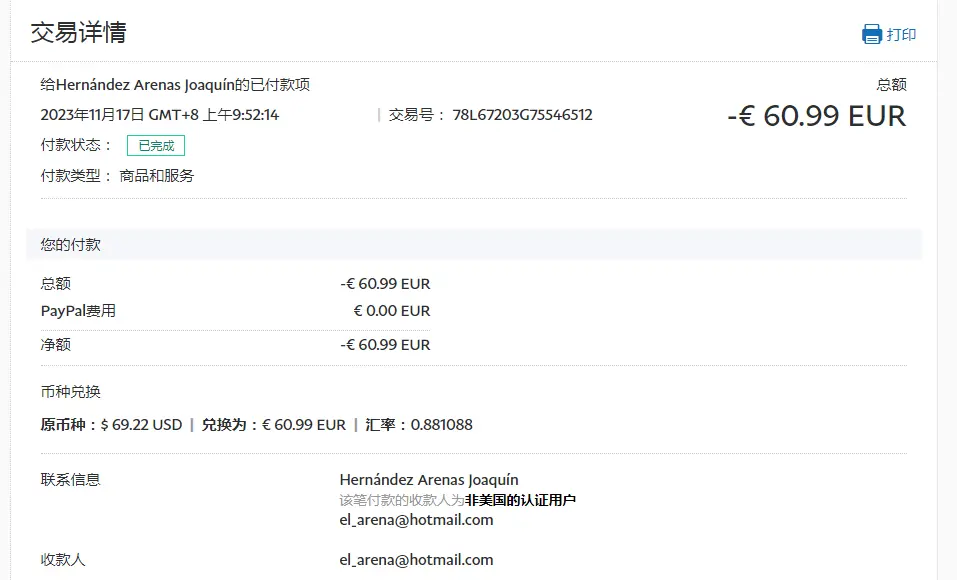Viewport: 957px width, 580px height.
Task: Click the 交易详情 page heading
Action: coord(78,32)
